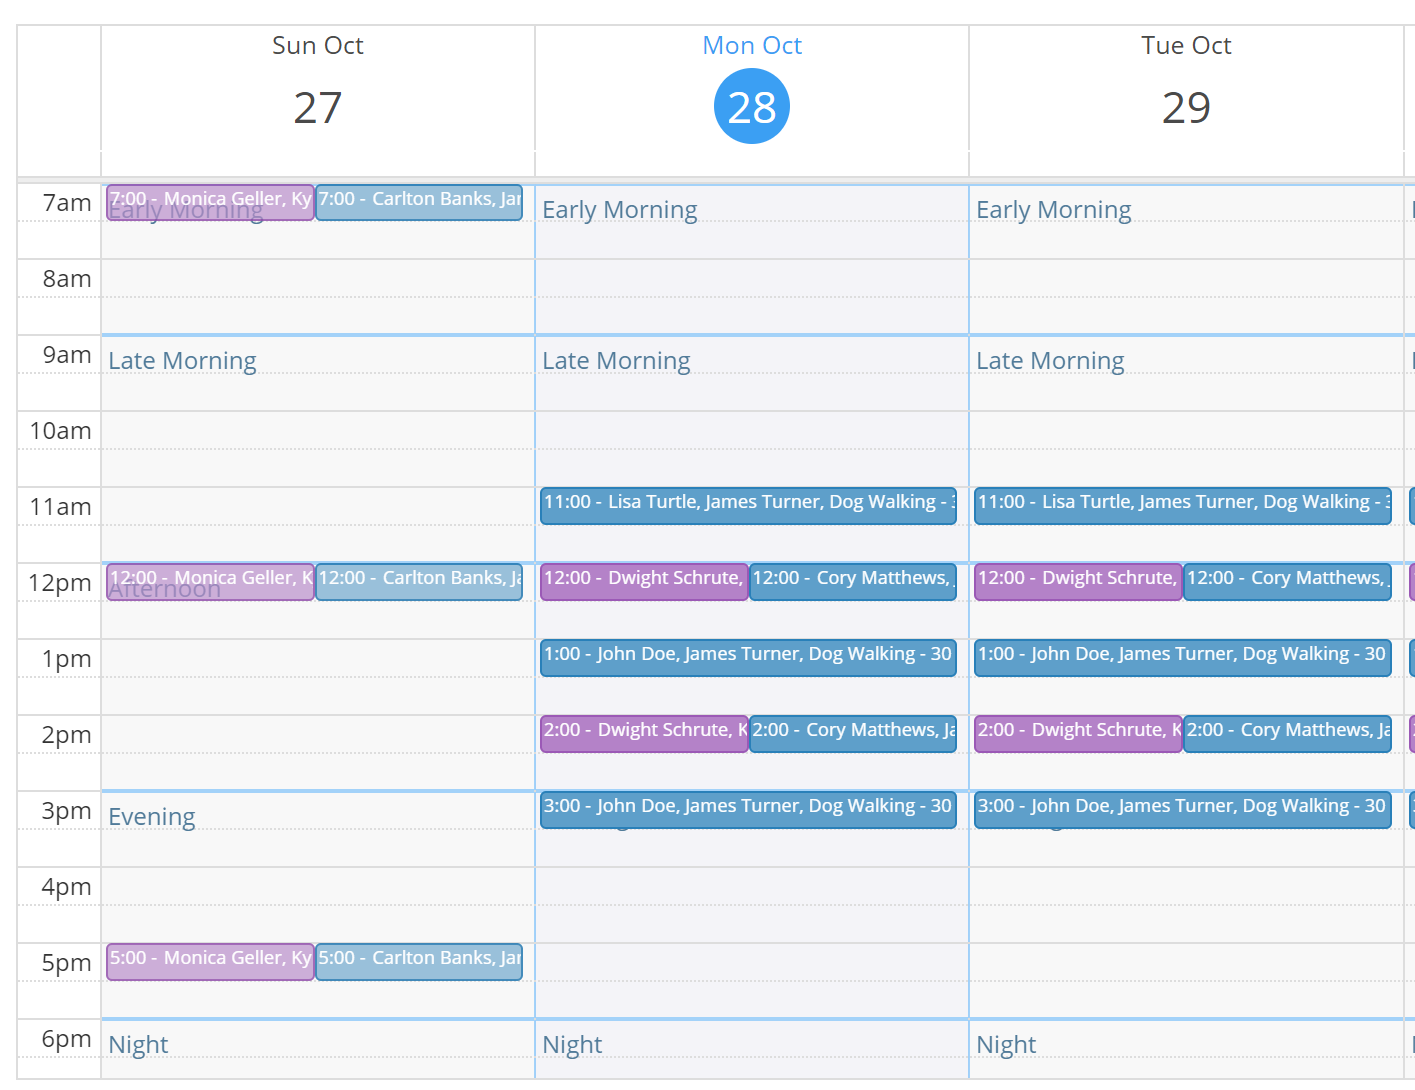Click the 5pm time axis label
The height and width of the screenshot is (1090, 1415).
67,963
